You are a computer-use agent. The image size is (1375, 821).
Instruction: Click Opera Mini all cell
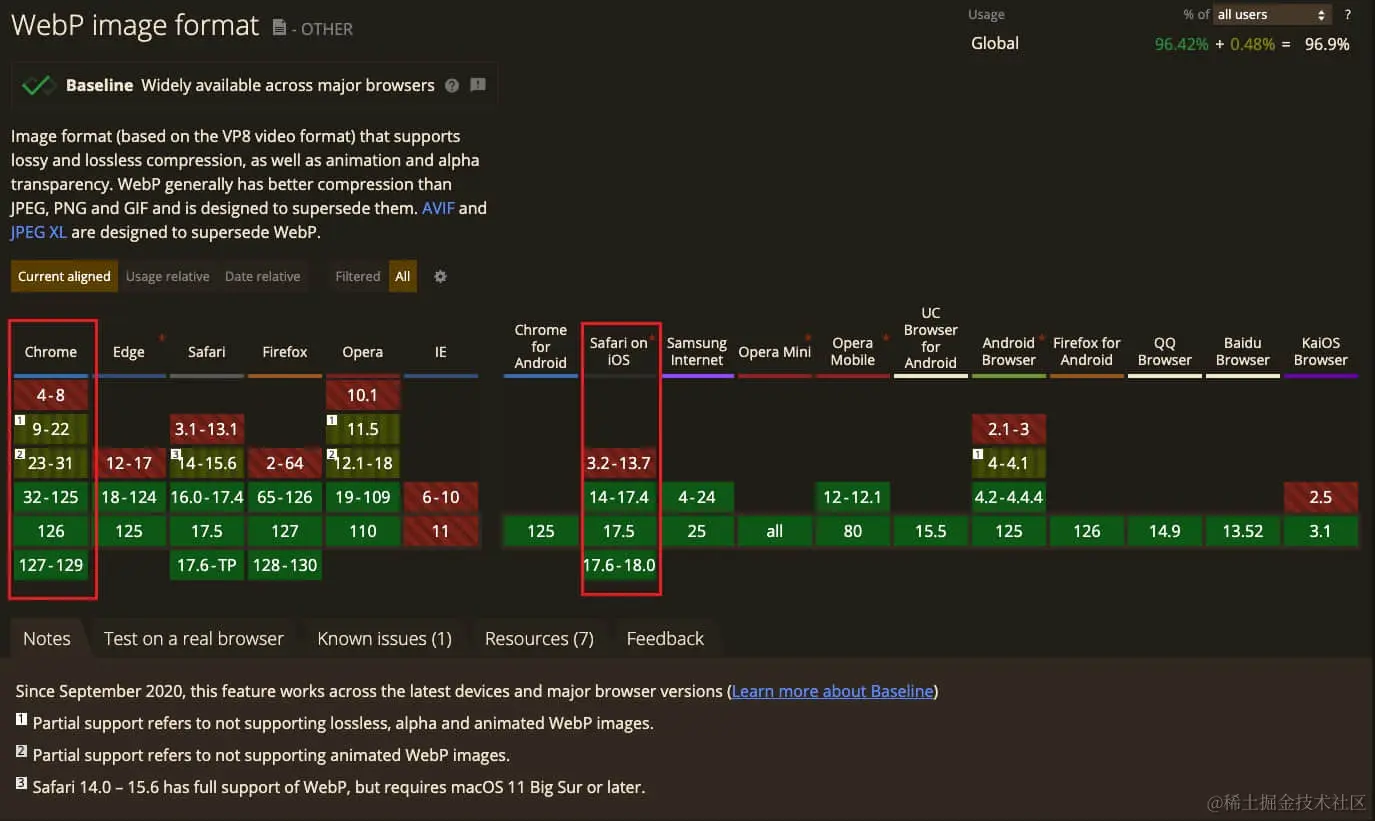[775, 531]
